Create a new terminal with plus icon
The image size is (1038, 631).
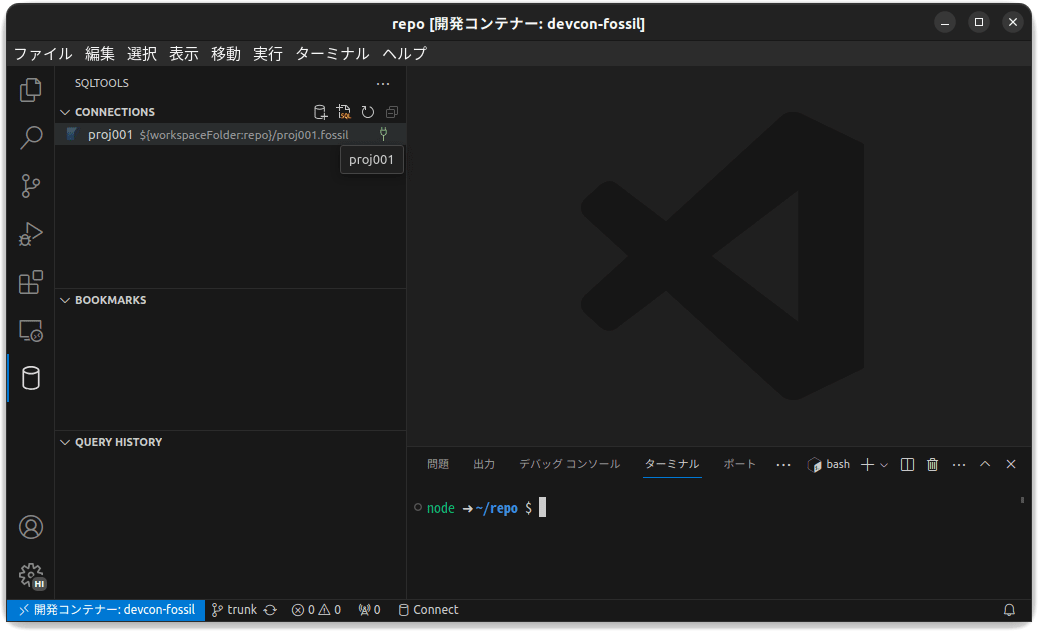[x=867, y=465]
